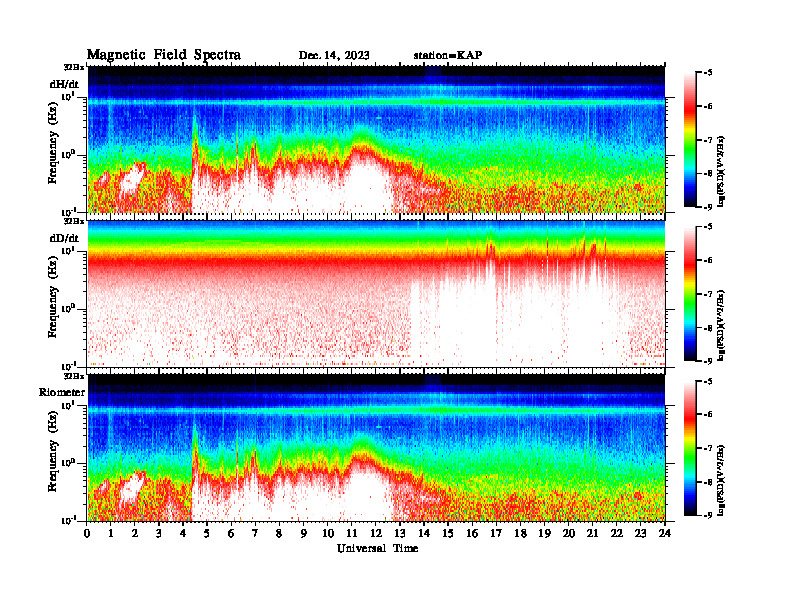792x612 pixels.
Task: Click inside the dH/dt spectrogram plot
Action: point(376,139)
